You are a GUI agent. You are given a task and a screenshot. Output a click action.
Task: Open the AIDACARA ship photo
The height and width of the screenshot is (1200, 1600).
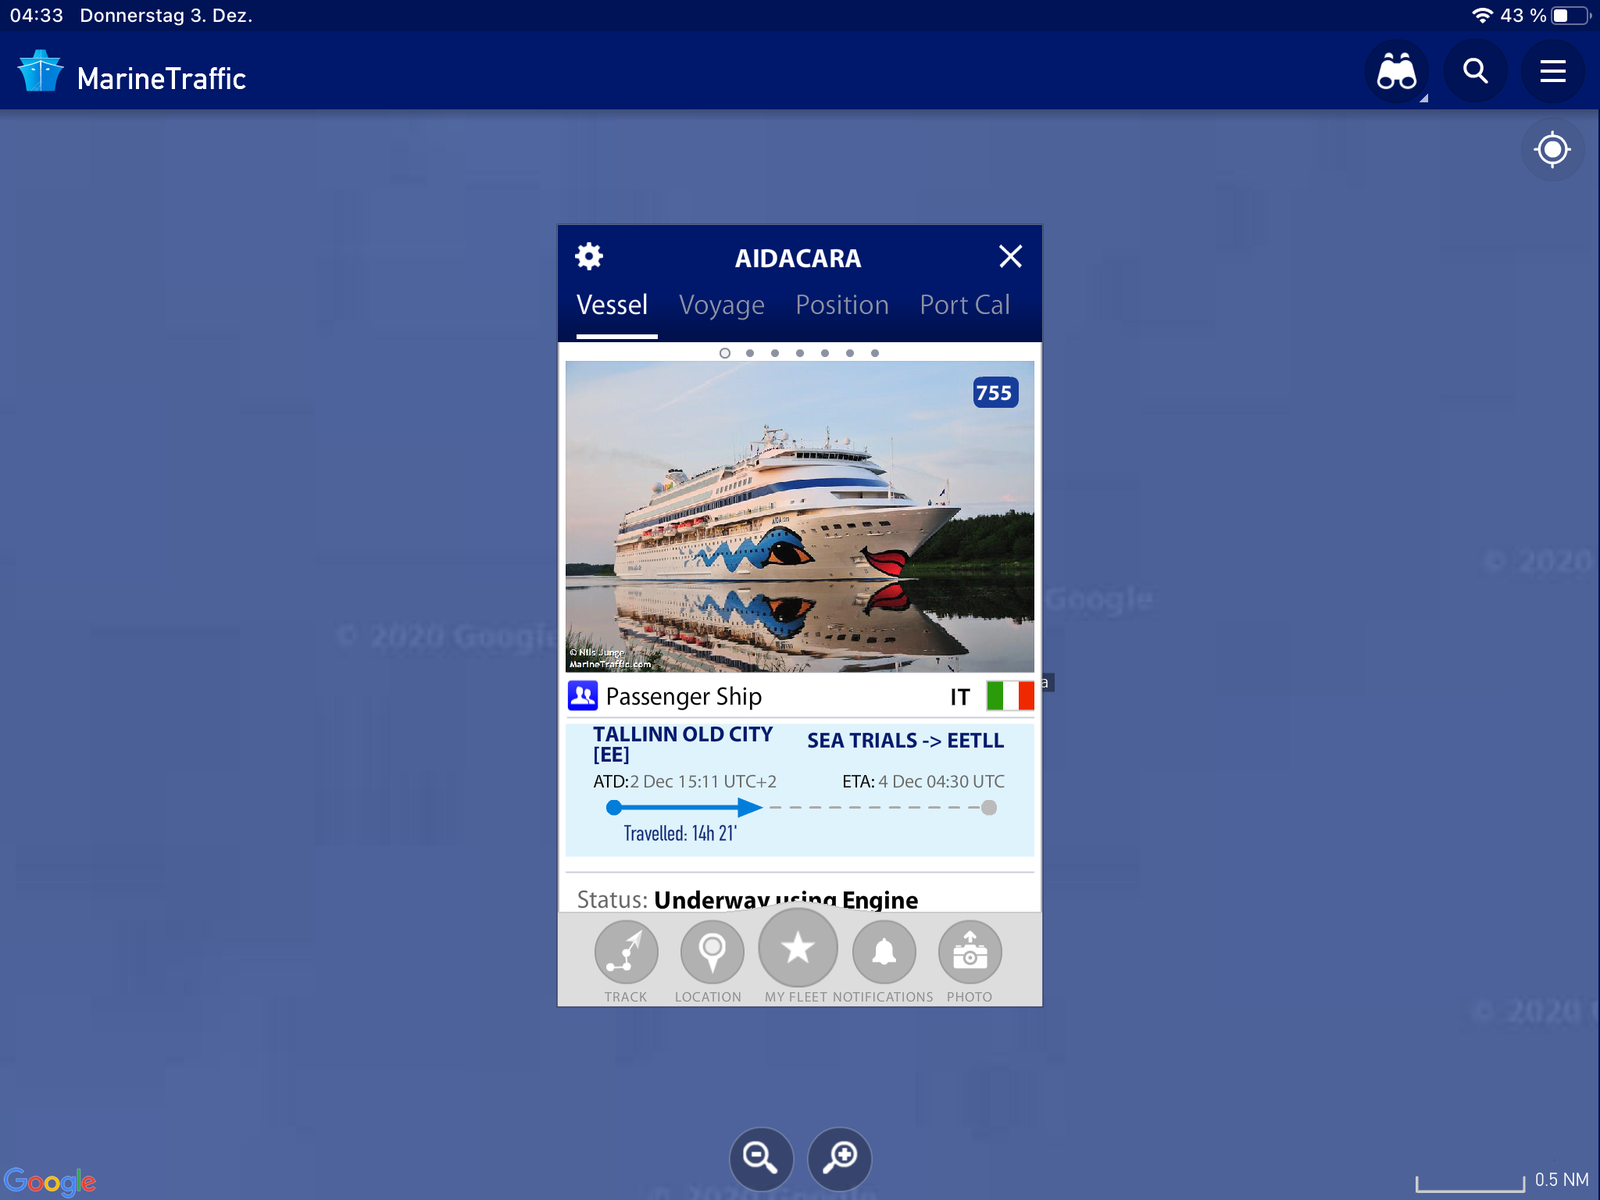[x=799, y=516]
